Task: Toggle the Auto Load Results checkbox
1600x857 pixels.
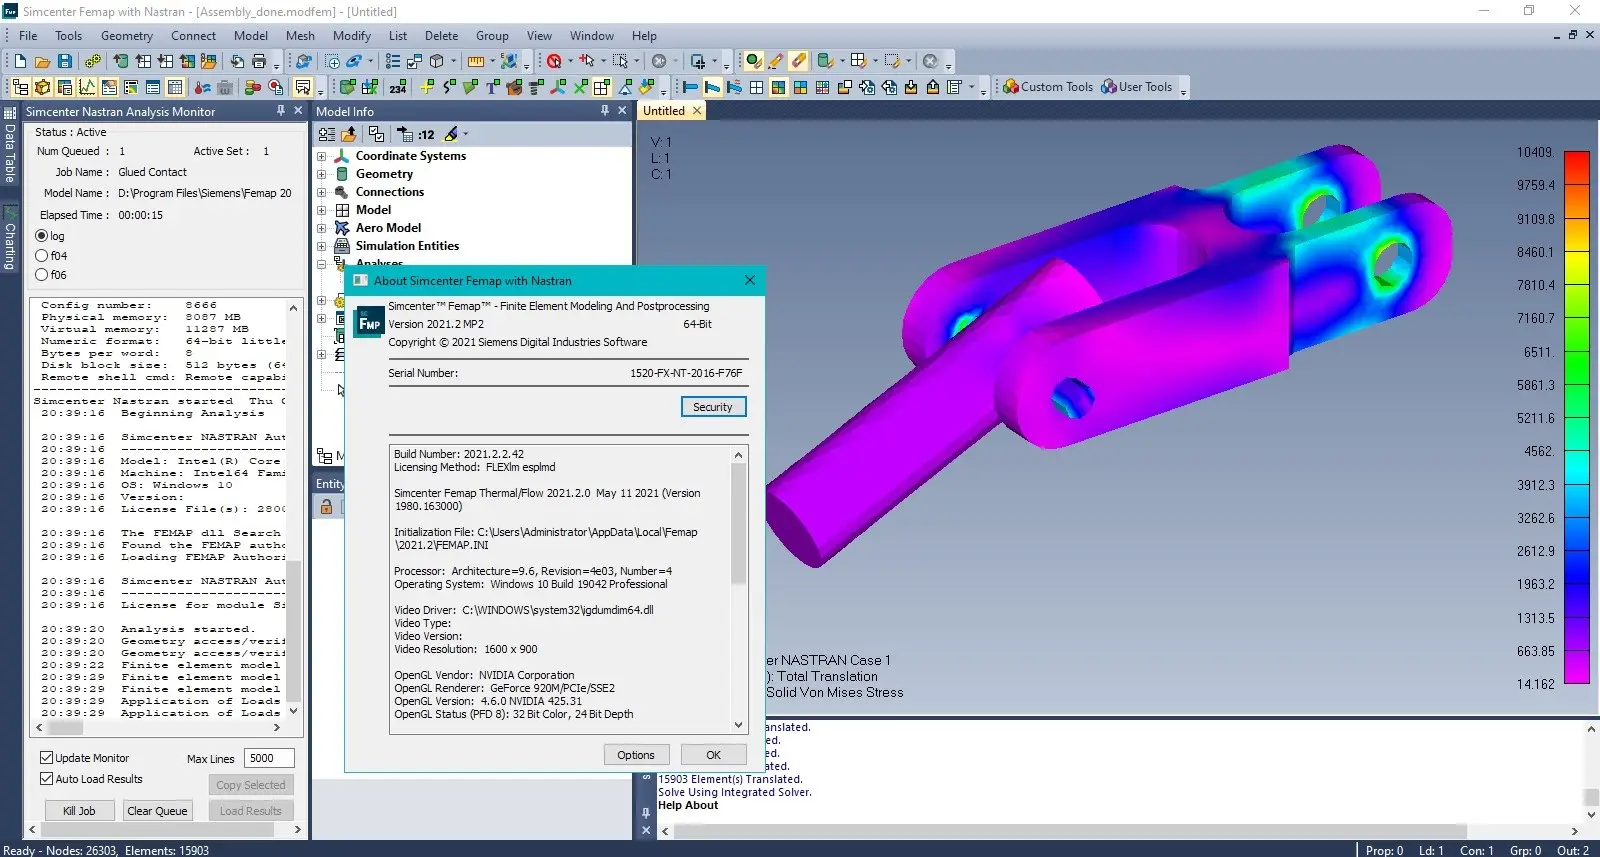Action: click(46, 778)
